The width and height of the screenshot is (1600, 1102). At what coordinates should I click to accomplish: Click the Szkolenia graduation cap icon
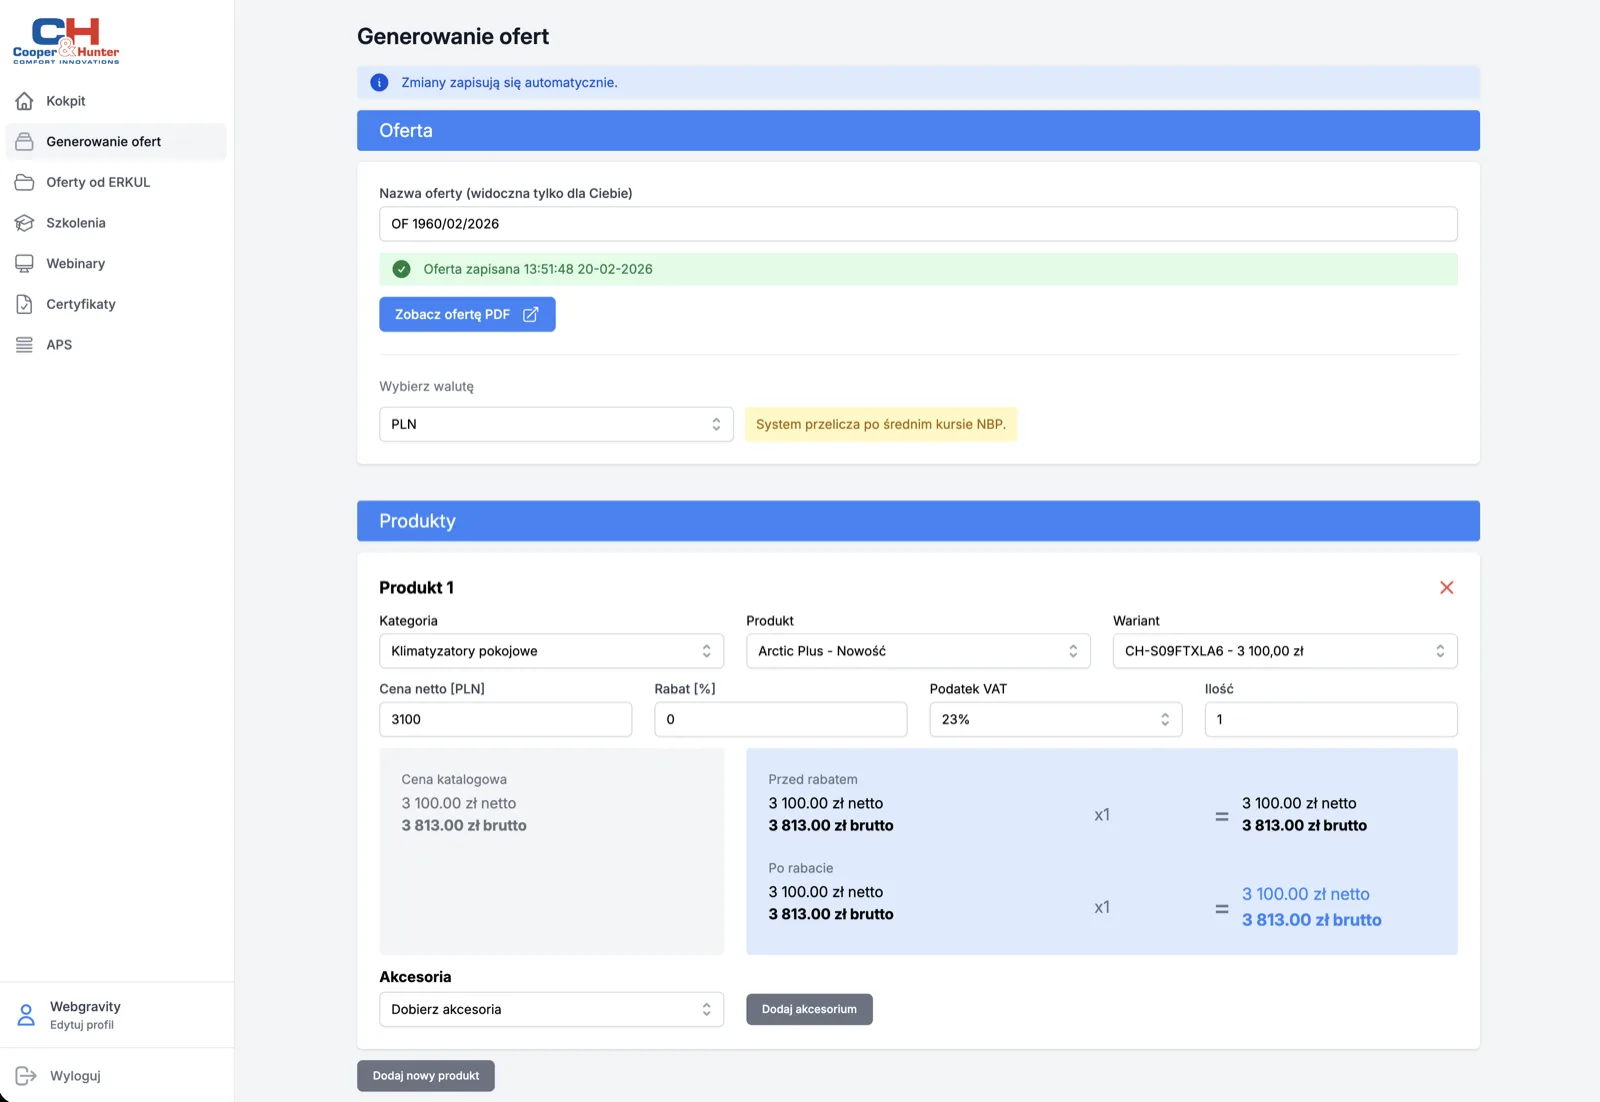pyautogui.click(x=25, y=223)
